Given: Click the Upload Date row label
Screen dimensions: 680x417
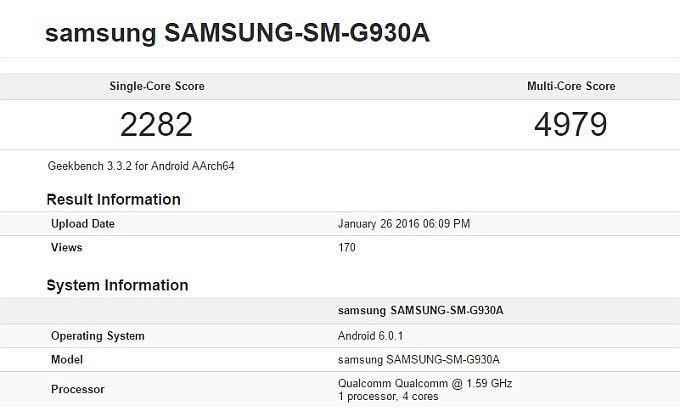Looking at the screenshot, I should click(83, 224).
